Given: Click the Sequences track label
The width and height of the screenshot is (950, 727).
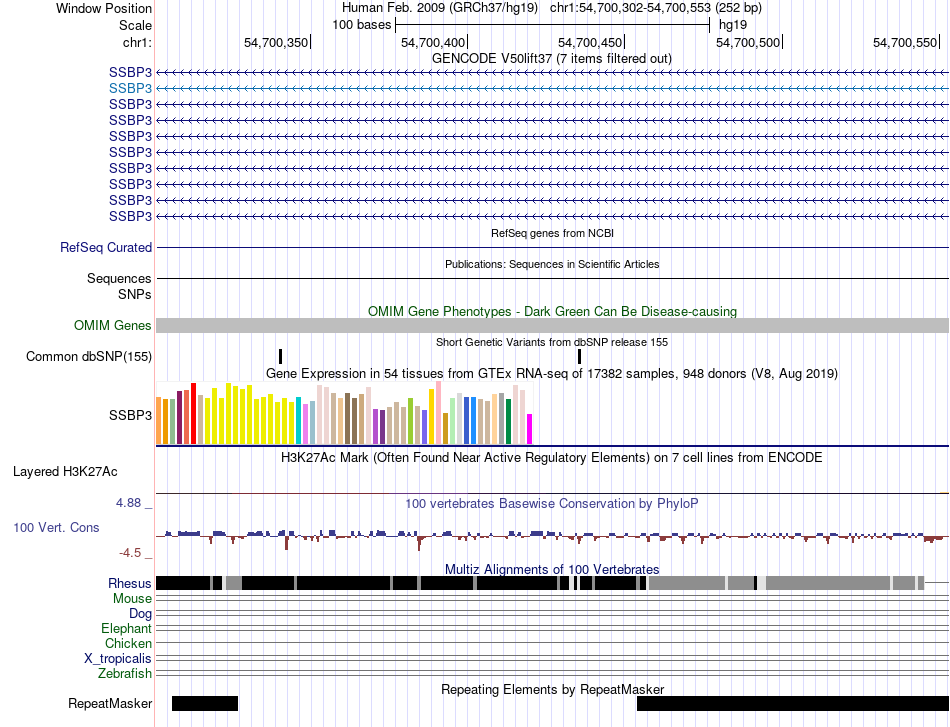Looking at the screenshot, I should tap(119, 279).
